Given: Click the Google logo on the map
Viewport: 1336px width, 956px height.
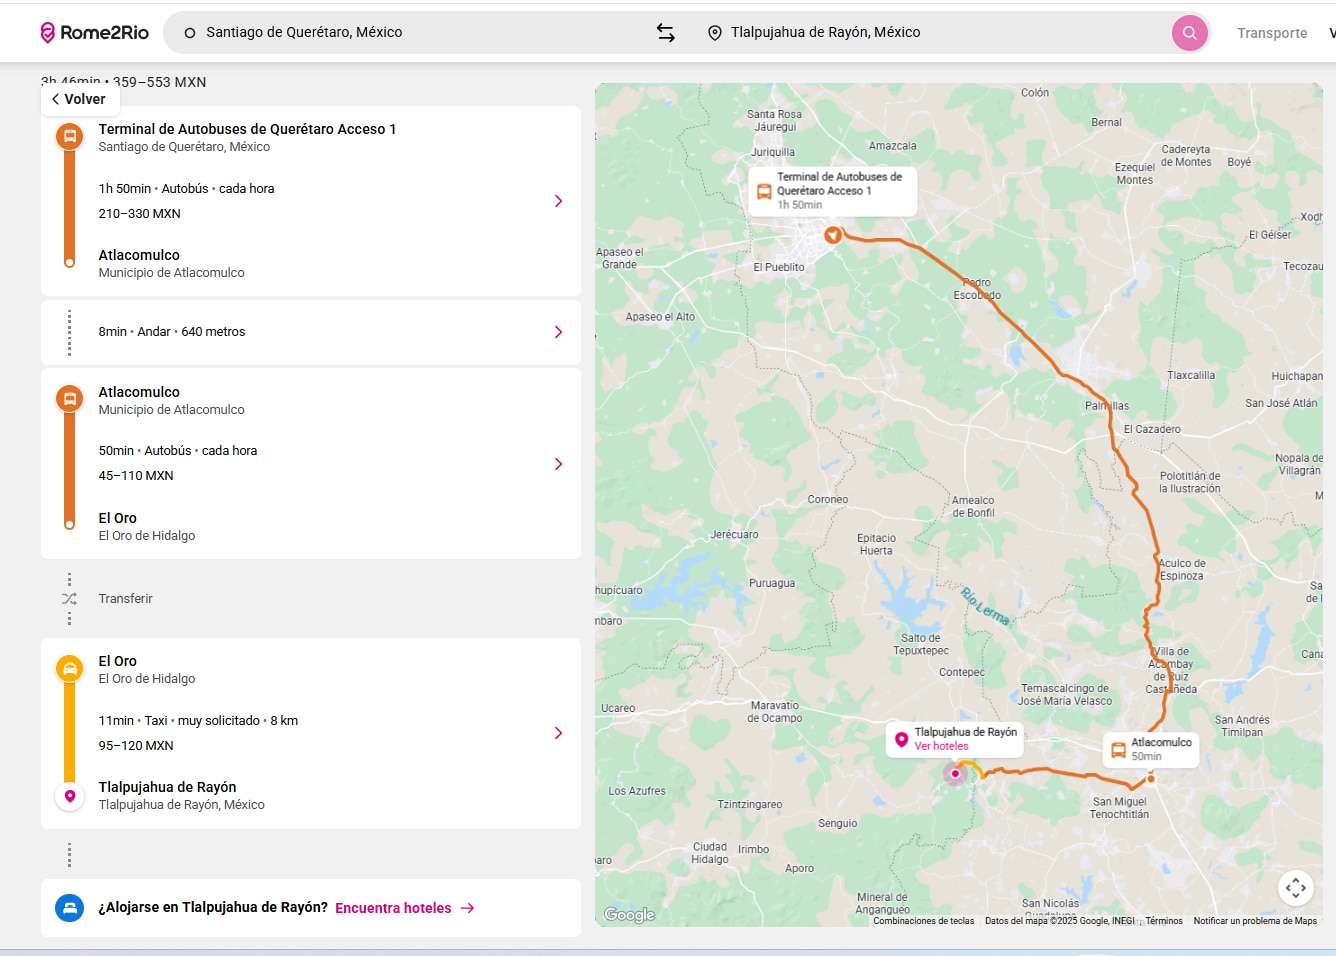Looking at the screenshot, I should coord(629,914).
